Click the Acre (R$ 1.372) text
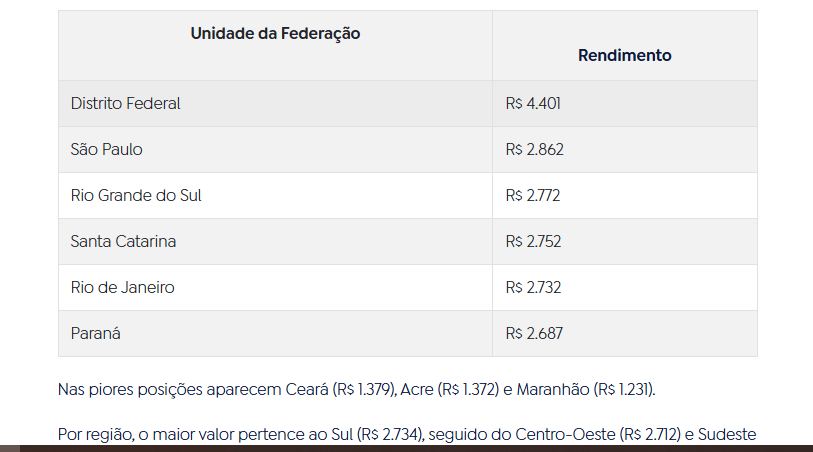This screenshot has height=452, width=813. click(450, 389)
